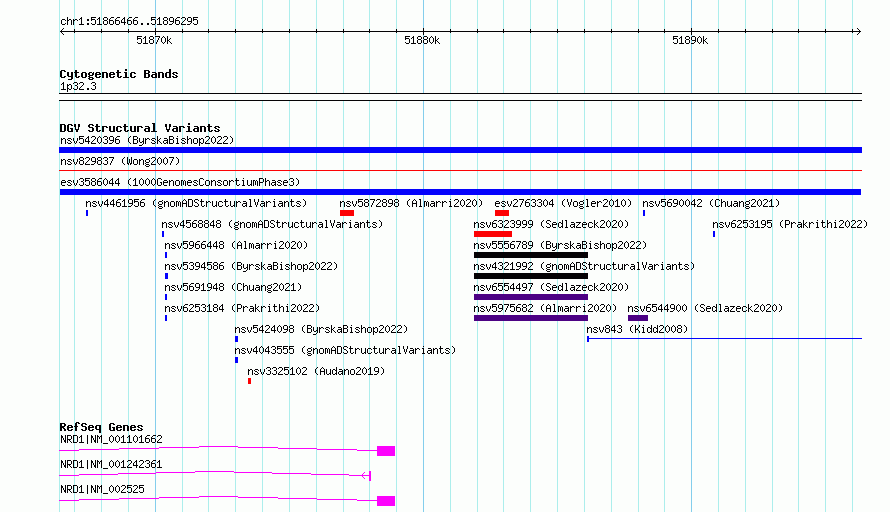Select the esv3586044 blue variant bar
This screenshot has height=512, width=890.
point(460,192)
